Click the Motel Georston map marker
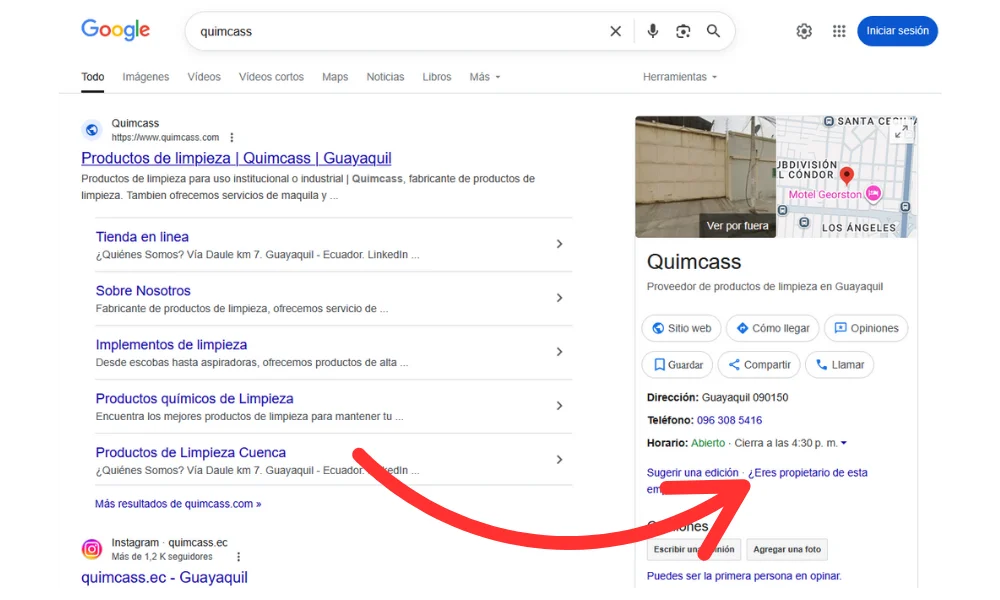Screen dimensions: 1000x600 click(872, 193)
